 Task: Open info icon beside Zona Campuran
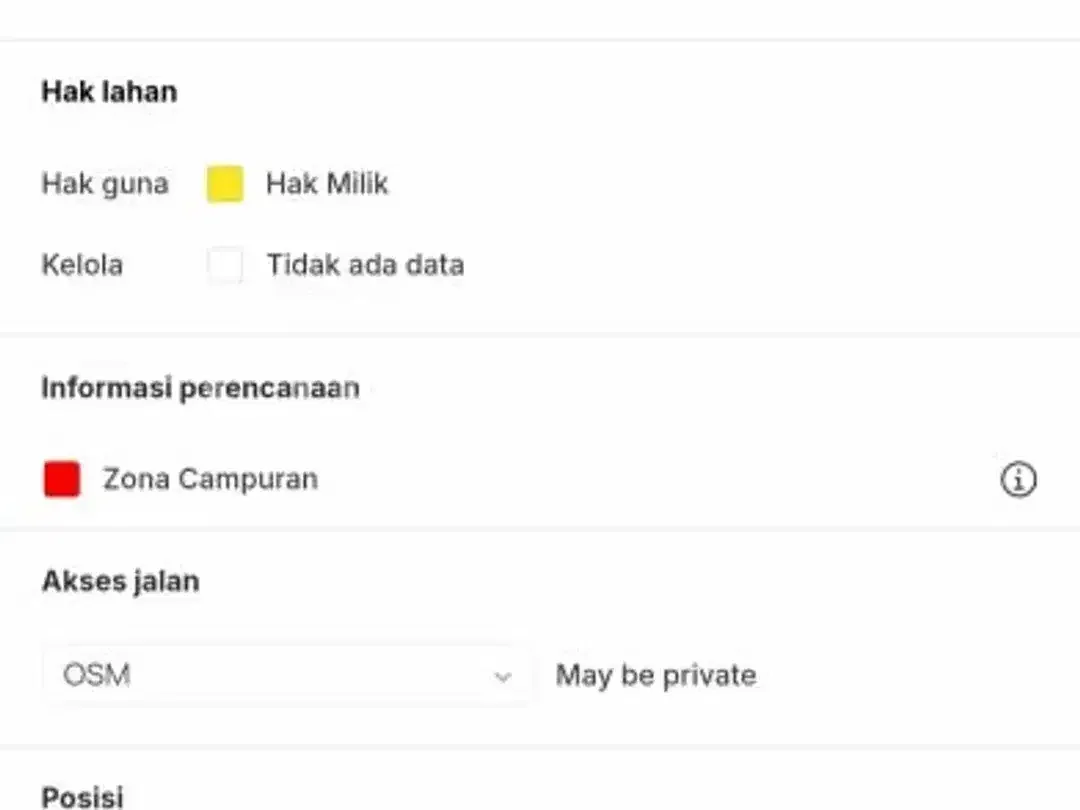[x=1018, y=479]
